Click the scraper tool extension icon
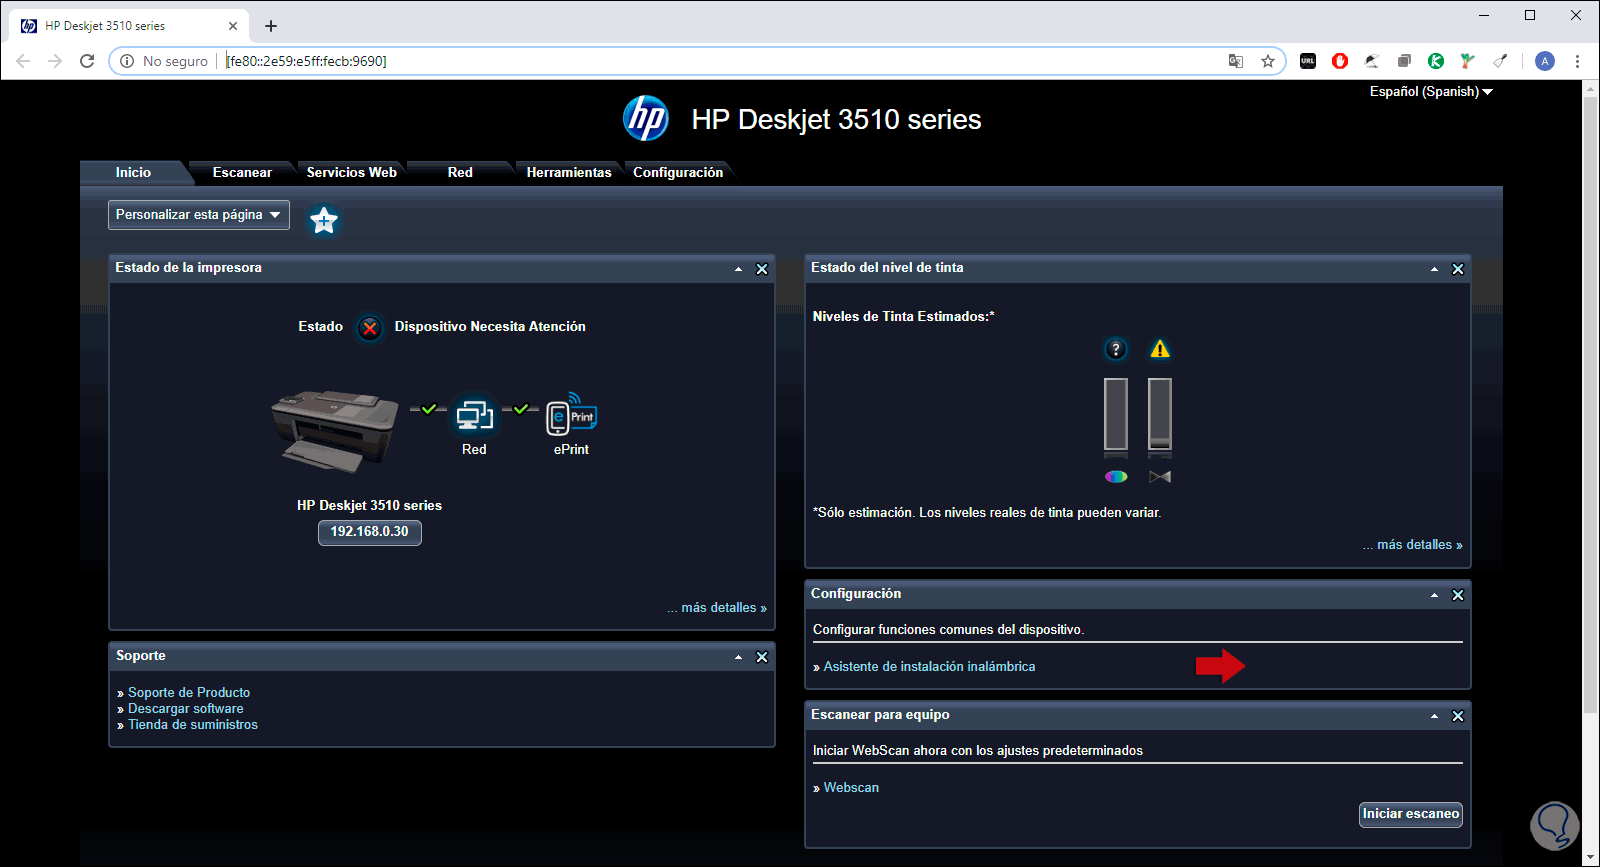The height and width of the screenshot is (867, 1600). click(1500, 61)
